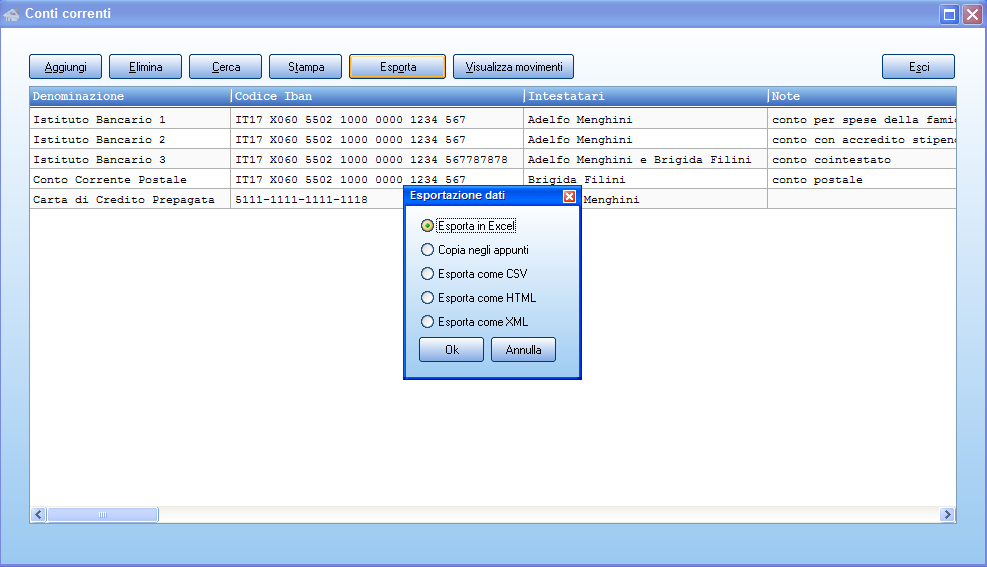The height and width of the screenshot is (567, 987).
Task: Open the Cerca search button
Action: coord(225,67)
